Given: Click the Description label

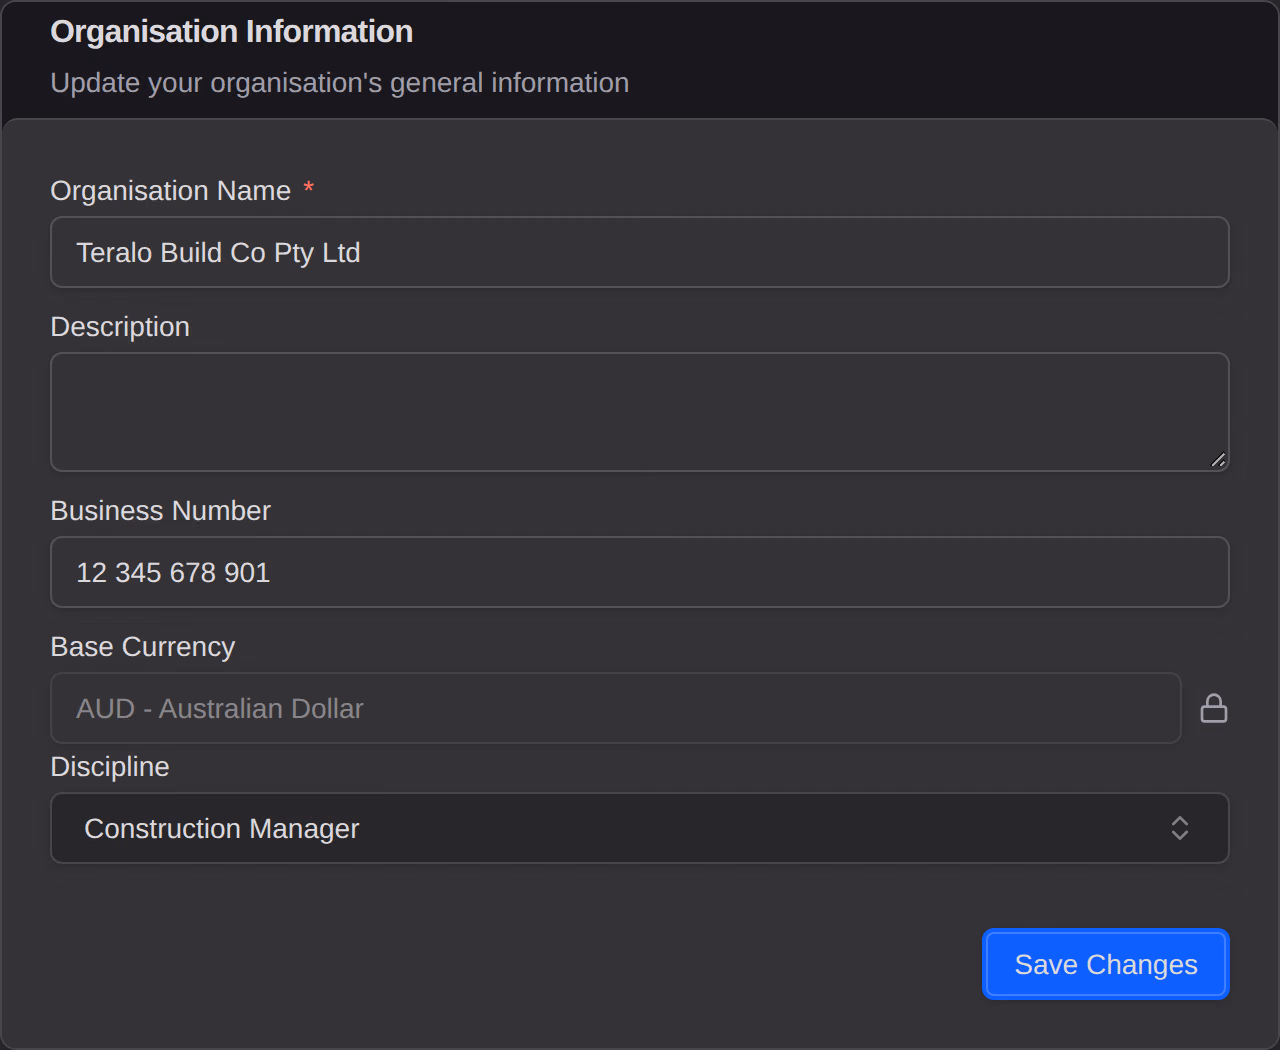Looking at the screenshot, I should pos(120,327).
